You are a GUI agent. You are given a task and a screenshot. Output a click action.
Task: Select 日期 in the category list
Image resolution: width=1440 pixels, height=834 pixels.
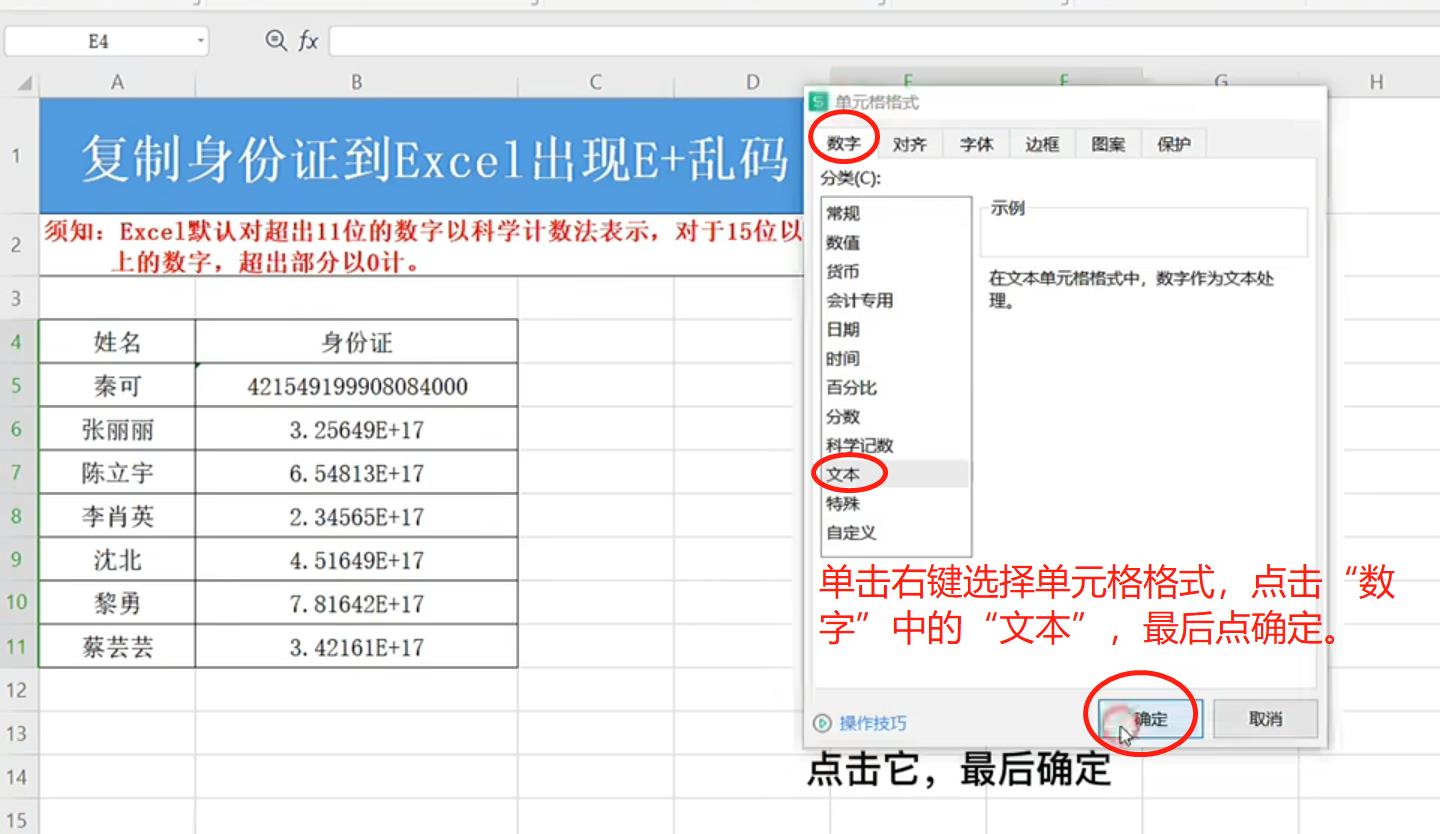tap(895, 329)
